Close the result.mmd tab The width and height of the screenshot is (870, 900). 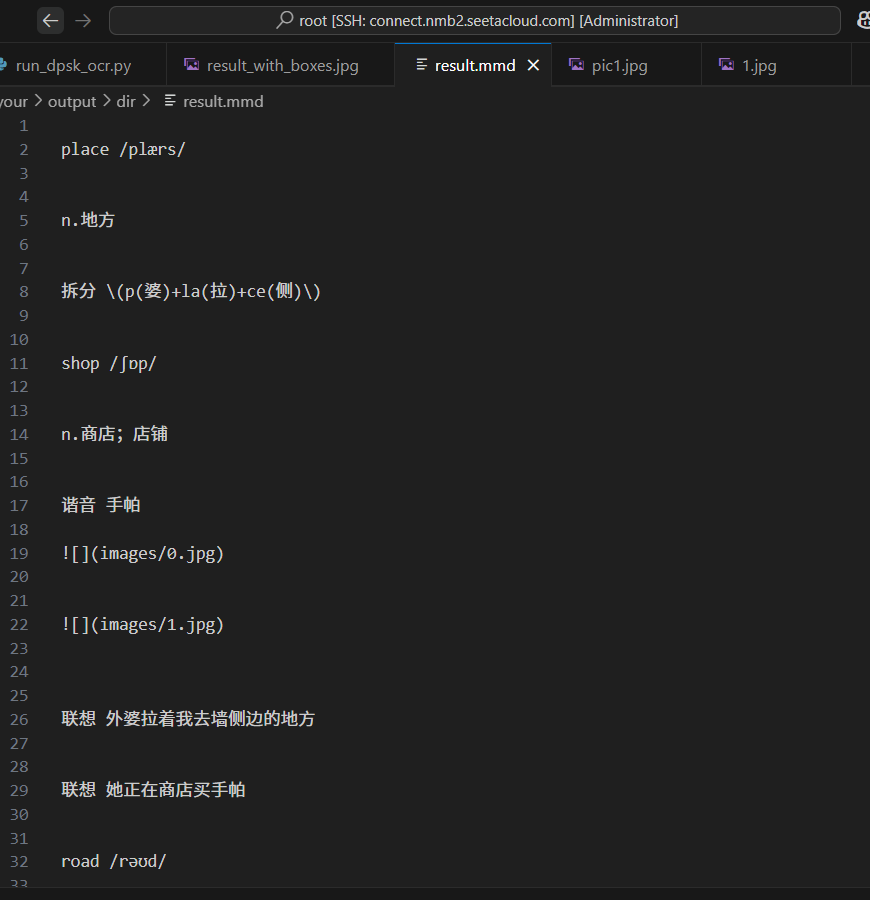533,64
